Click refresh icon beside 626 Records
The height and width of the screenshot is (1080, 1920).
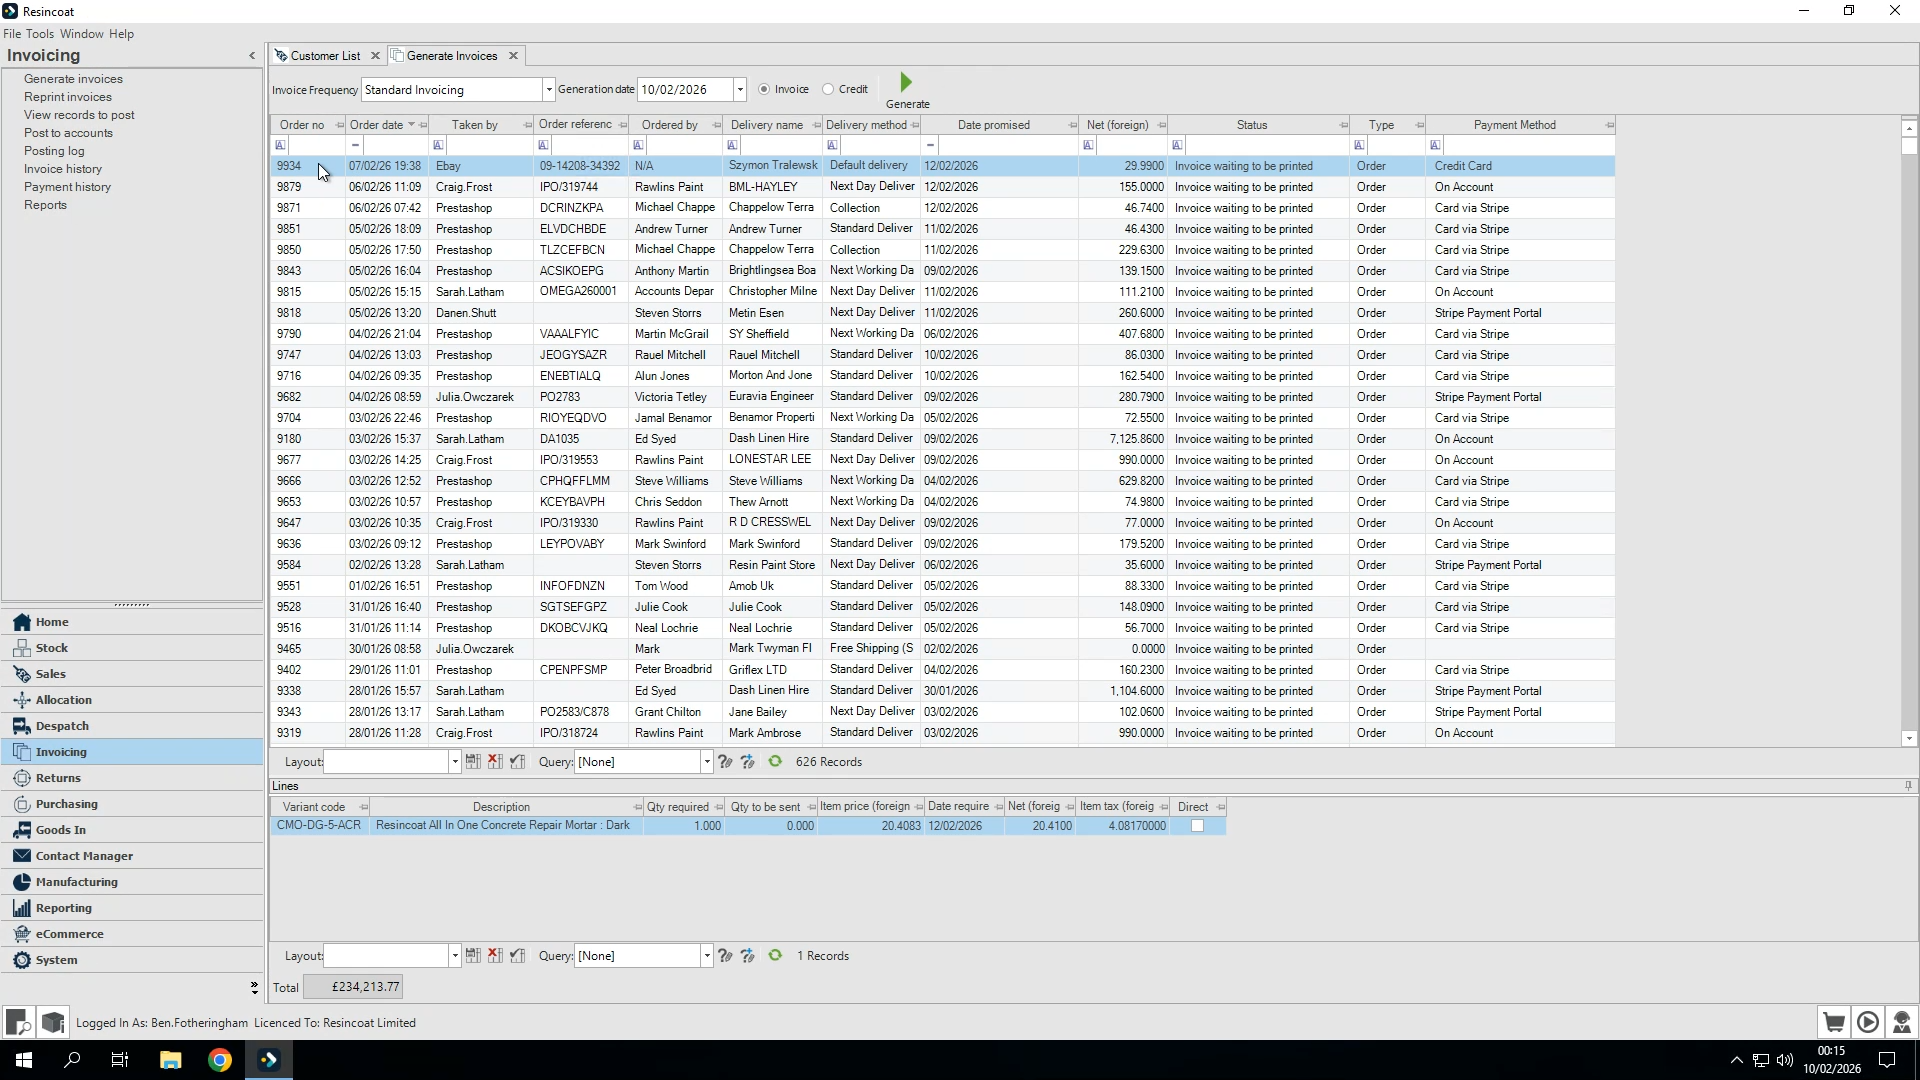pyautogui.click(x=775, y=762)
